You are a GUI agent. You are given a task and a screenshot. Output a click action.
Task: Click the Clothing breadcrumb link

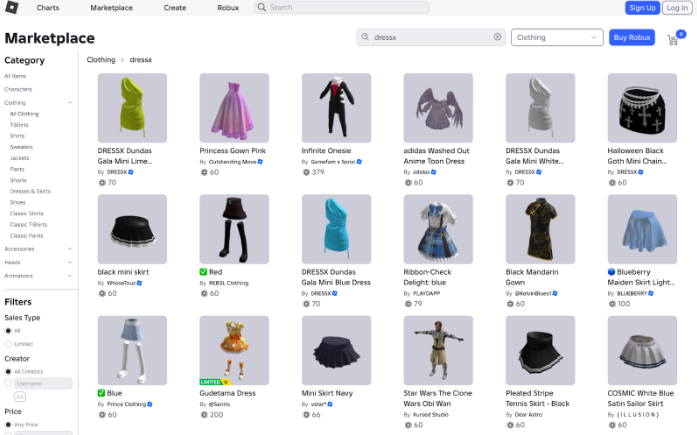[x=101, y=60]
